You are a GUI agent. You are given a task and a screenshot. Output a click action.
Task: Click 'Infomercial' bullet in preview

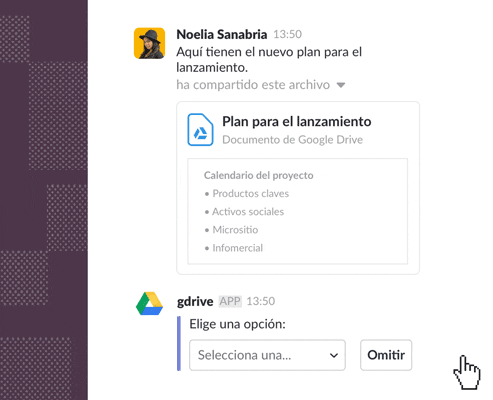pyautogui.click(x=238, y=248)
